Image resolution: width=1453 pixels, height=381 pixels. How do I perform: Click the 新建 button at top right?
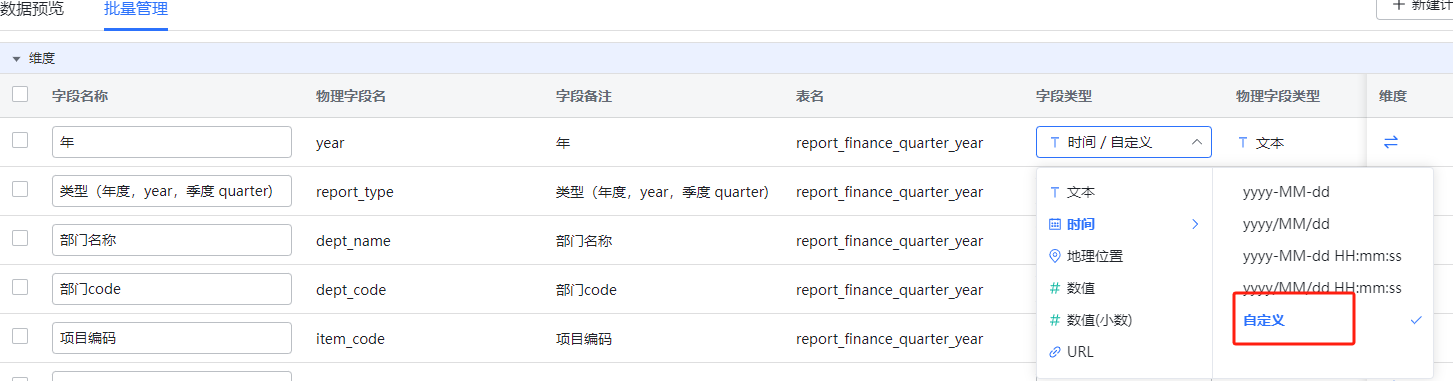tap(1414, 6)
